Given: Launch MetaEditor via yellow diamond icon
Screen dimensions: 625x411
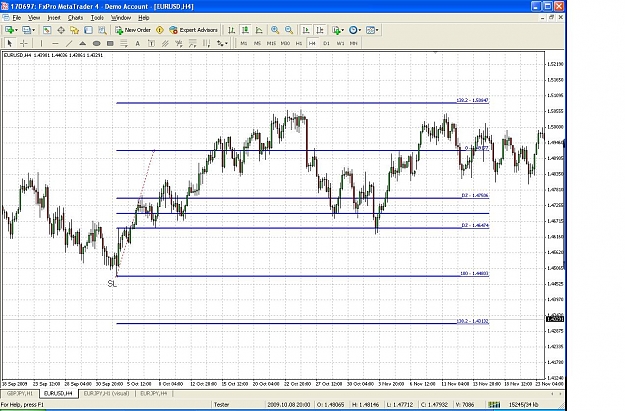Looking at the screenshot, I should tap(160, 30).
